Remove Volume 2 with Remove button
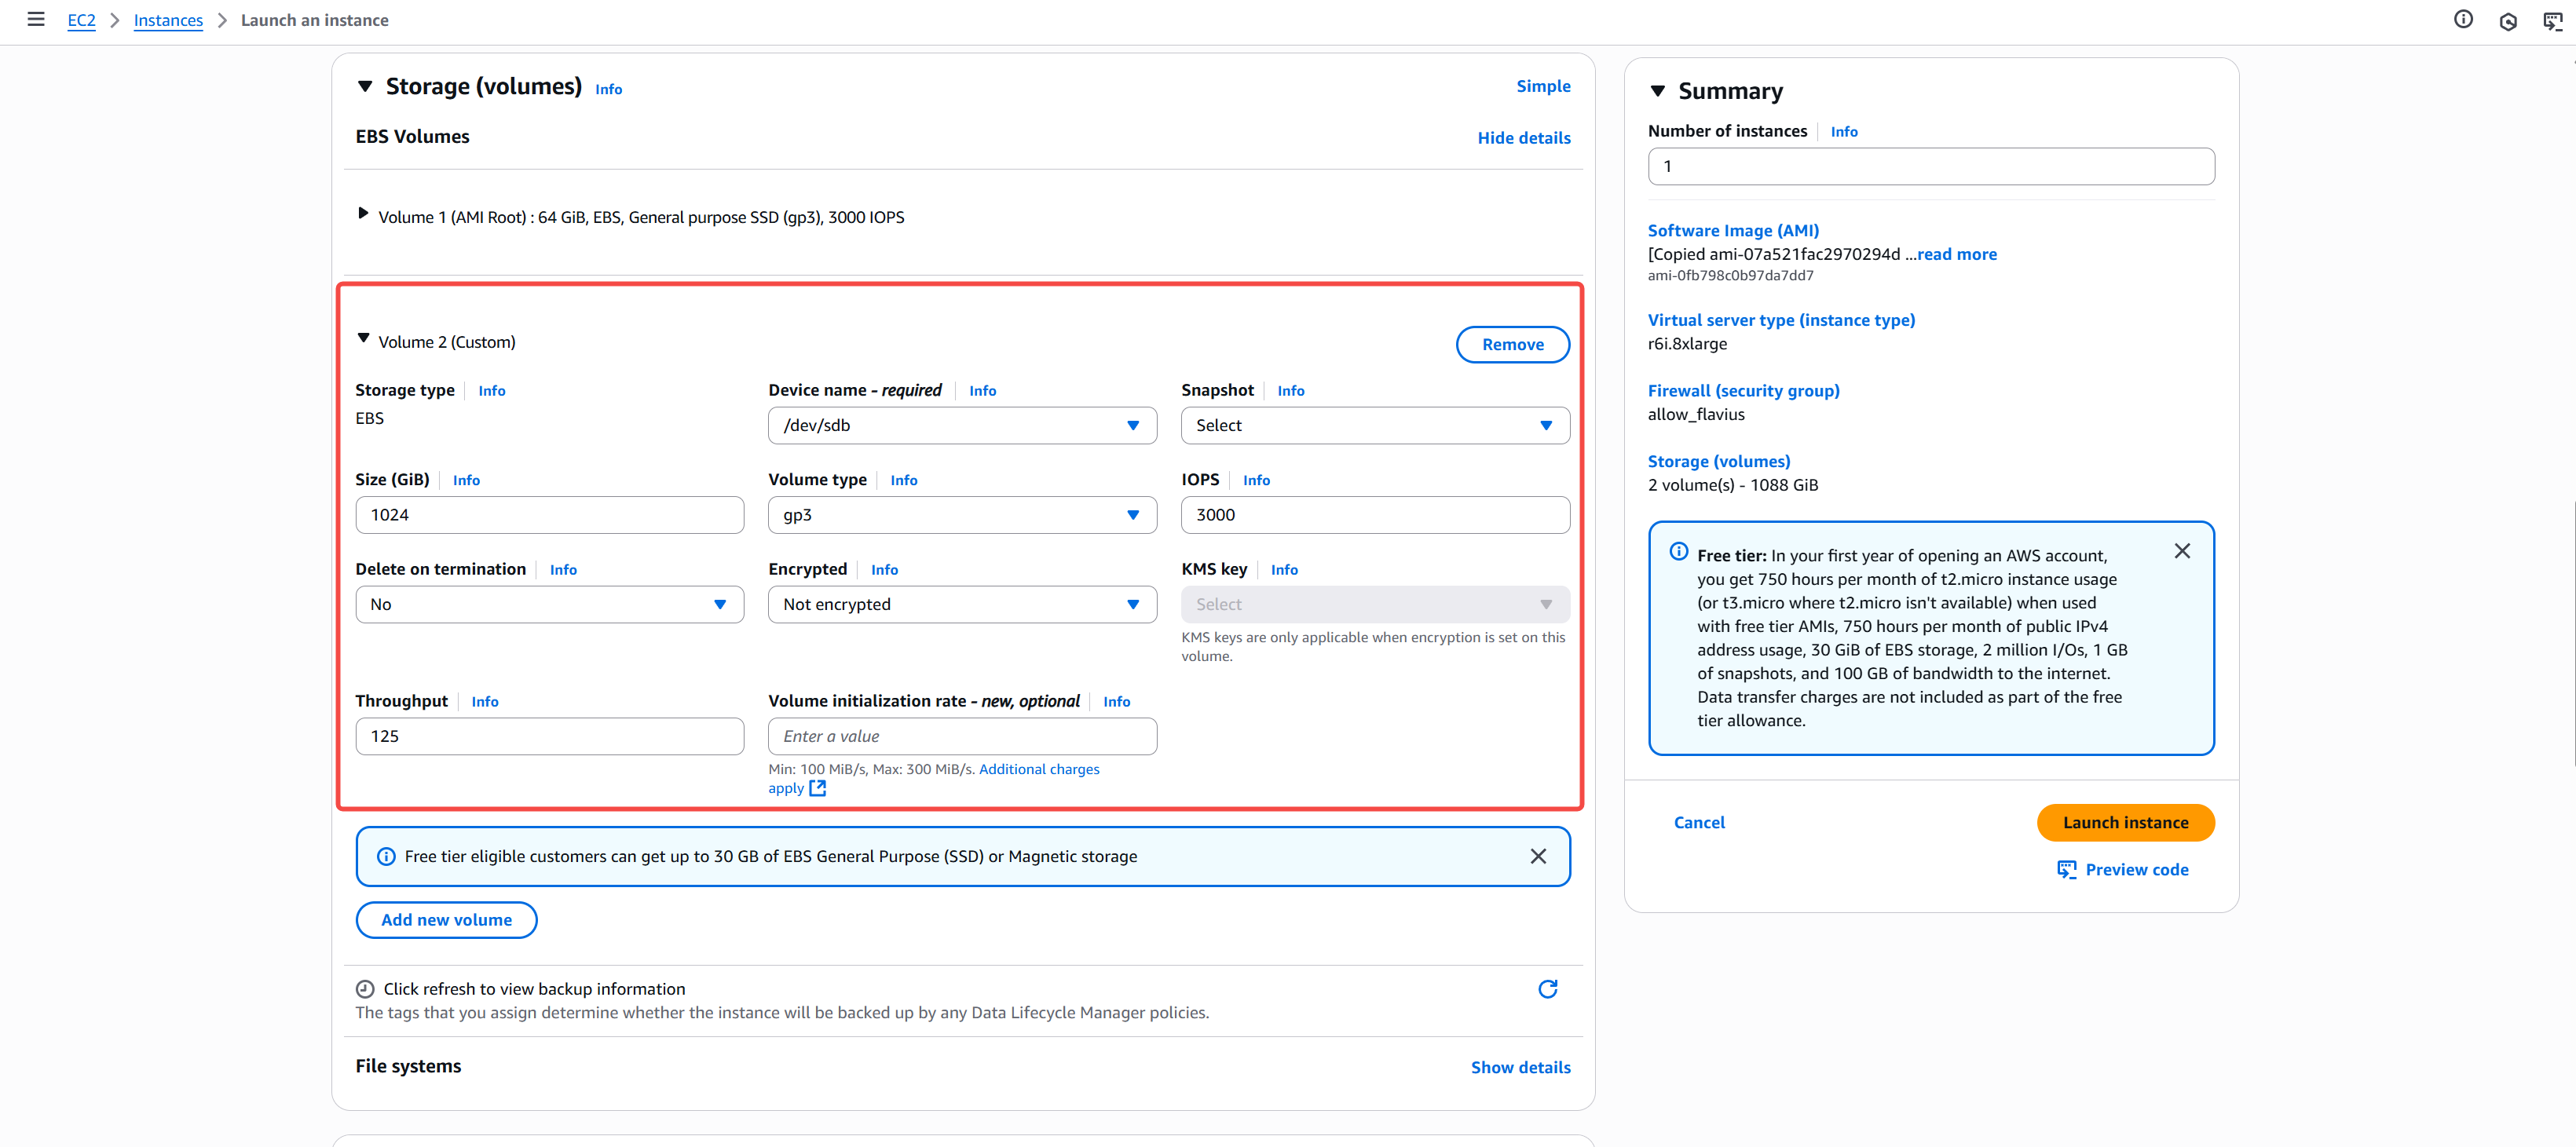This screenshot has height=1147, width=2576. click(1512, 344)
